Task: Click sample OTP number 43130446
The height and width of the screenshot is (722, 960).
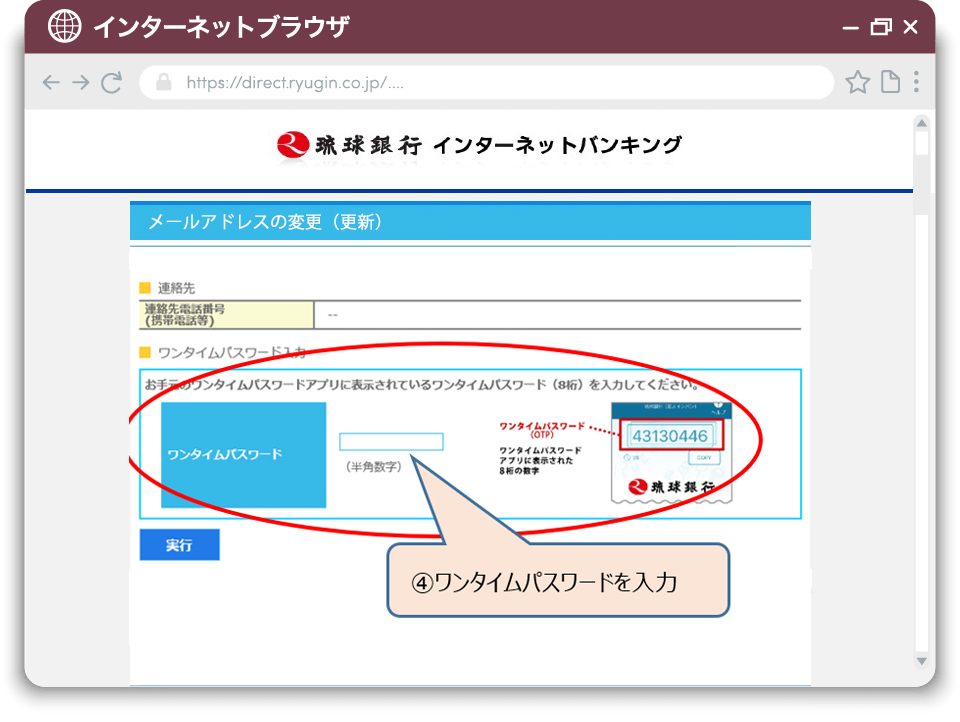Action: click(670, 436)
